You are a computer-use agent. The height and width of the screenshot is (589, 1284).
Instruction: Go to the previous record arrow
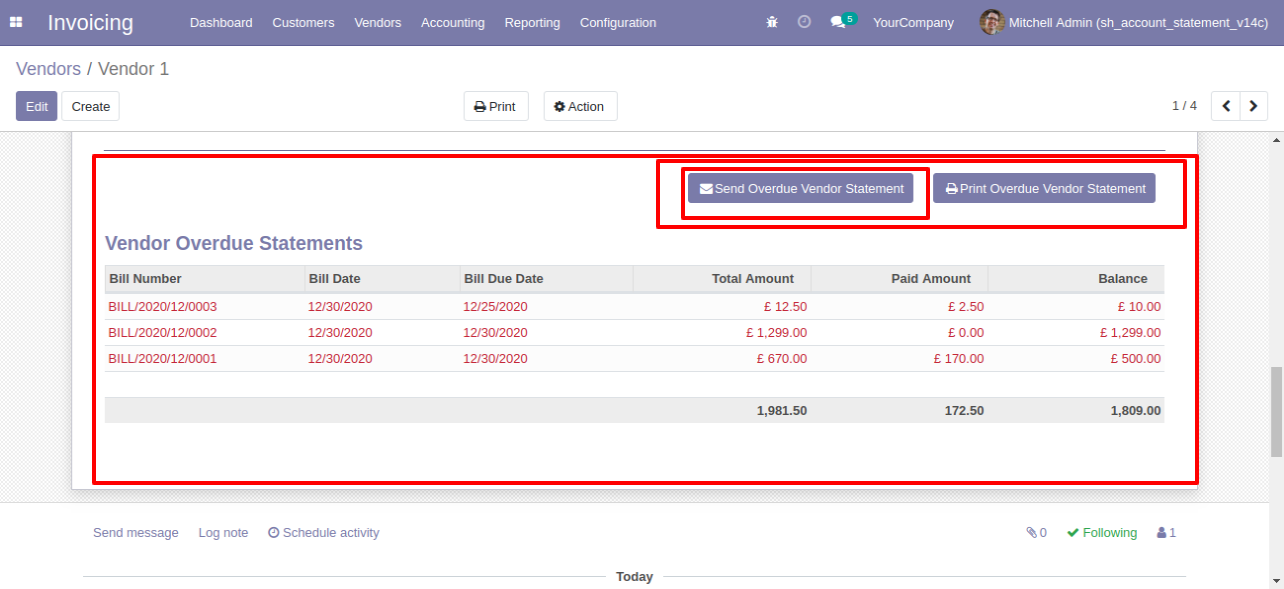pyautogui.click(x=1226, y=106)
